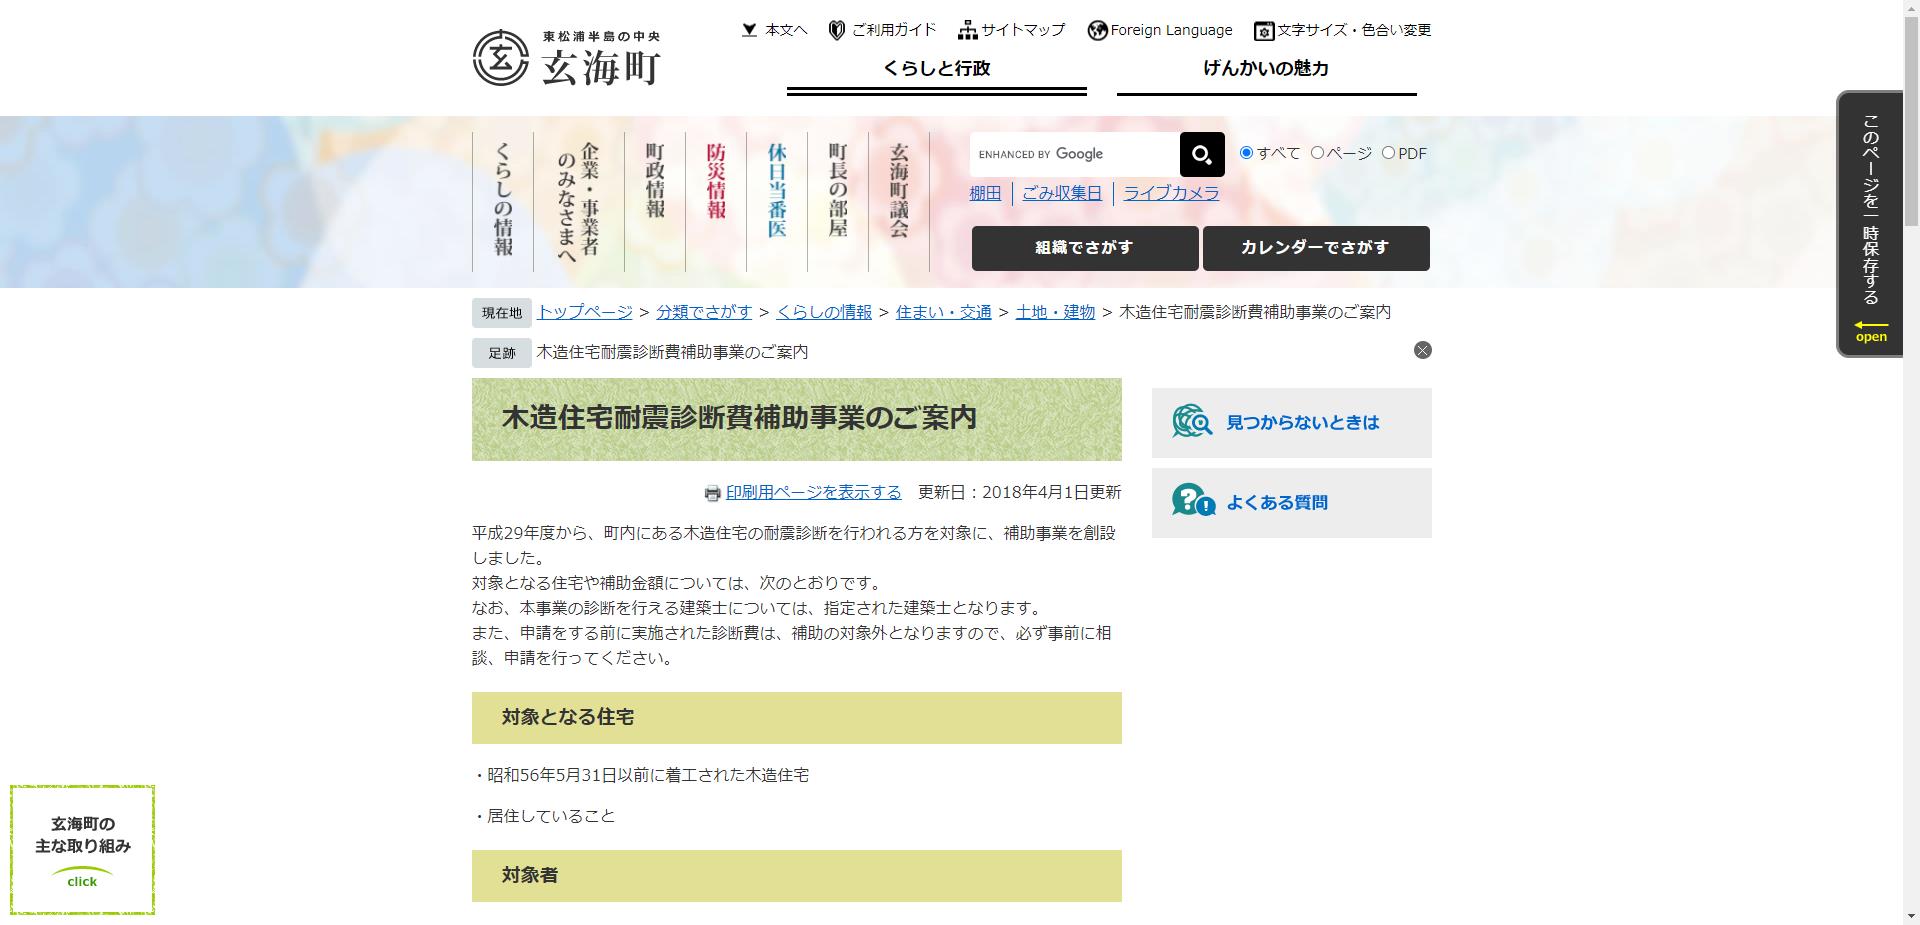Screen dimensions: 1920x925
Task: Open 見つからないときは search help panel
Action: coord(1291,422)
